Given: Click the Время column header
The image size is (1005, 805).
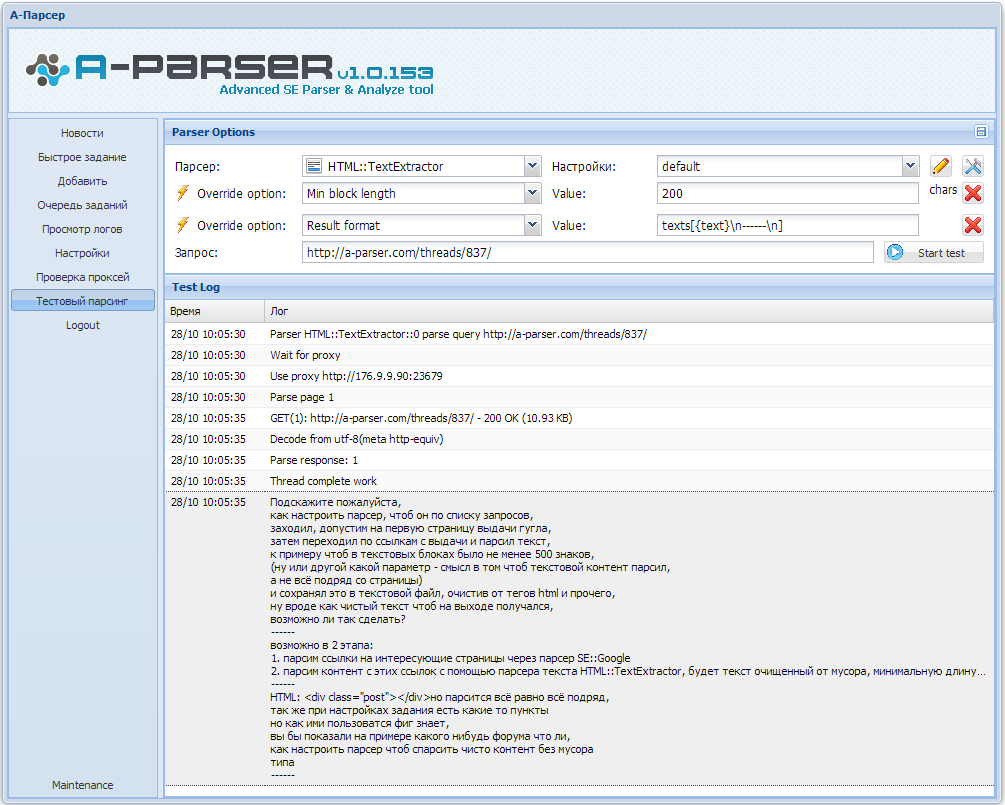Looking at the screenshot, I should click(x=215, y=311).
